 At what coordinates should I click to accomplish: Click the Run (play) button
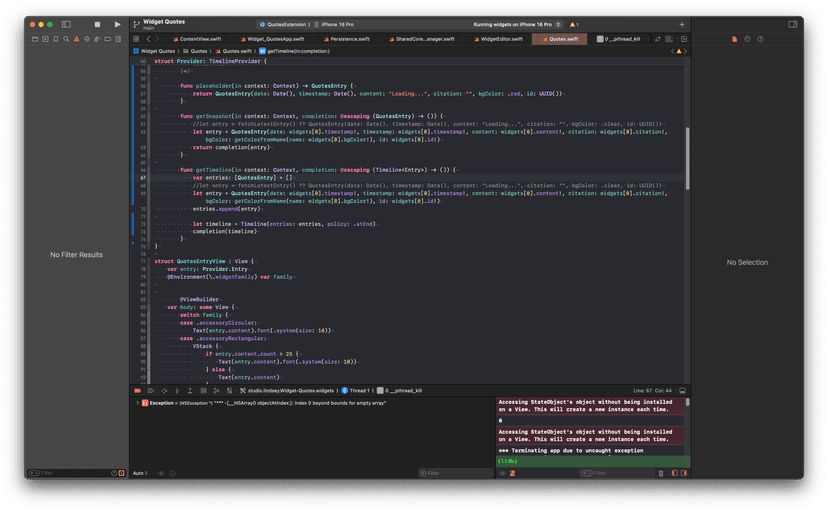(x=117, y=23)
